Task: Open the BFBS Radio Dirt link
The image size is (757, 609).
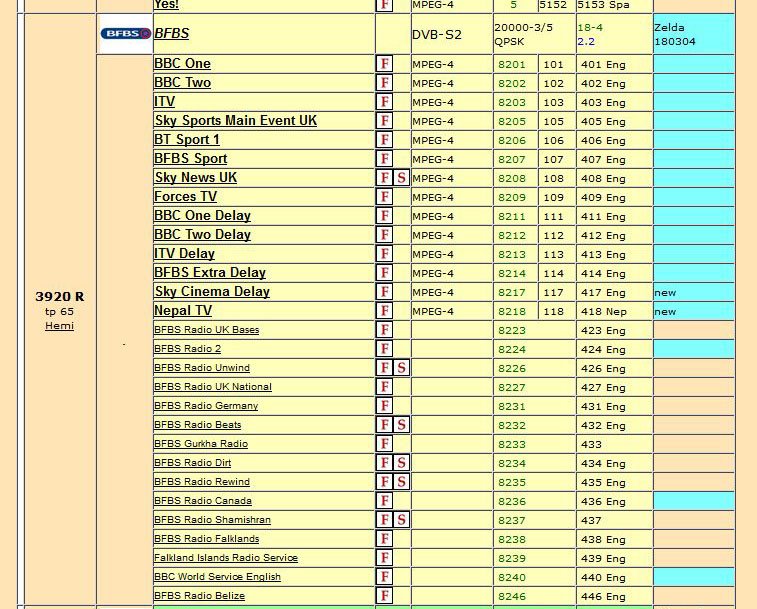Action: (193, 463)
